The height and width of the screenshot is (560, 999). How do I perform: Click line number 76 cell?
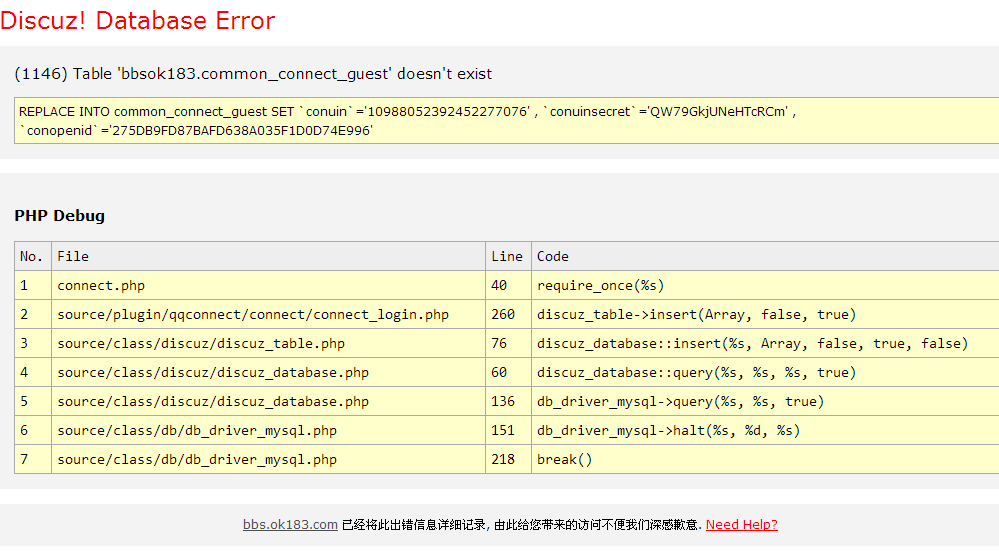point(508,343)
